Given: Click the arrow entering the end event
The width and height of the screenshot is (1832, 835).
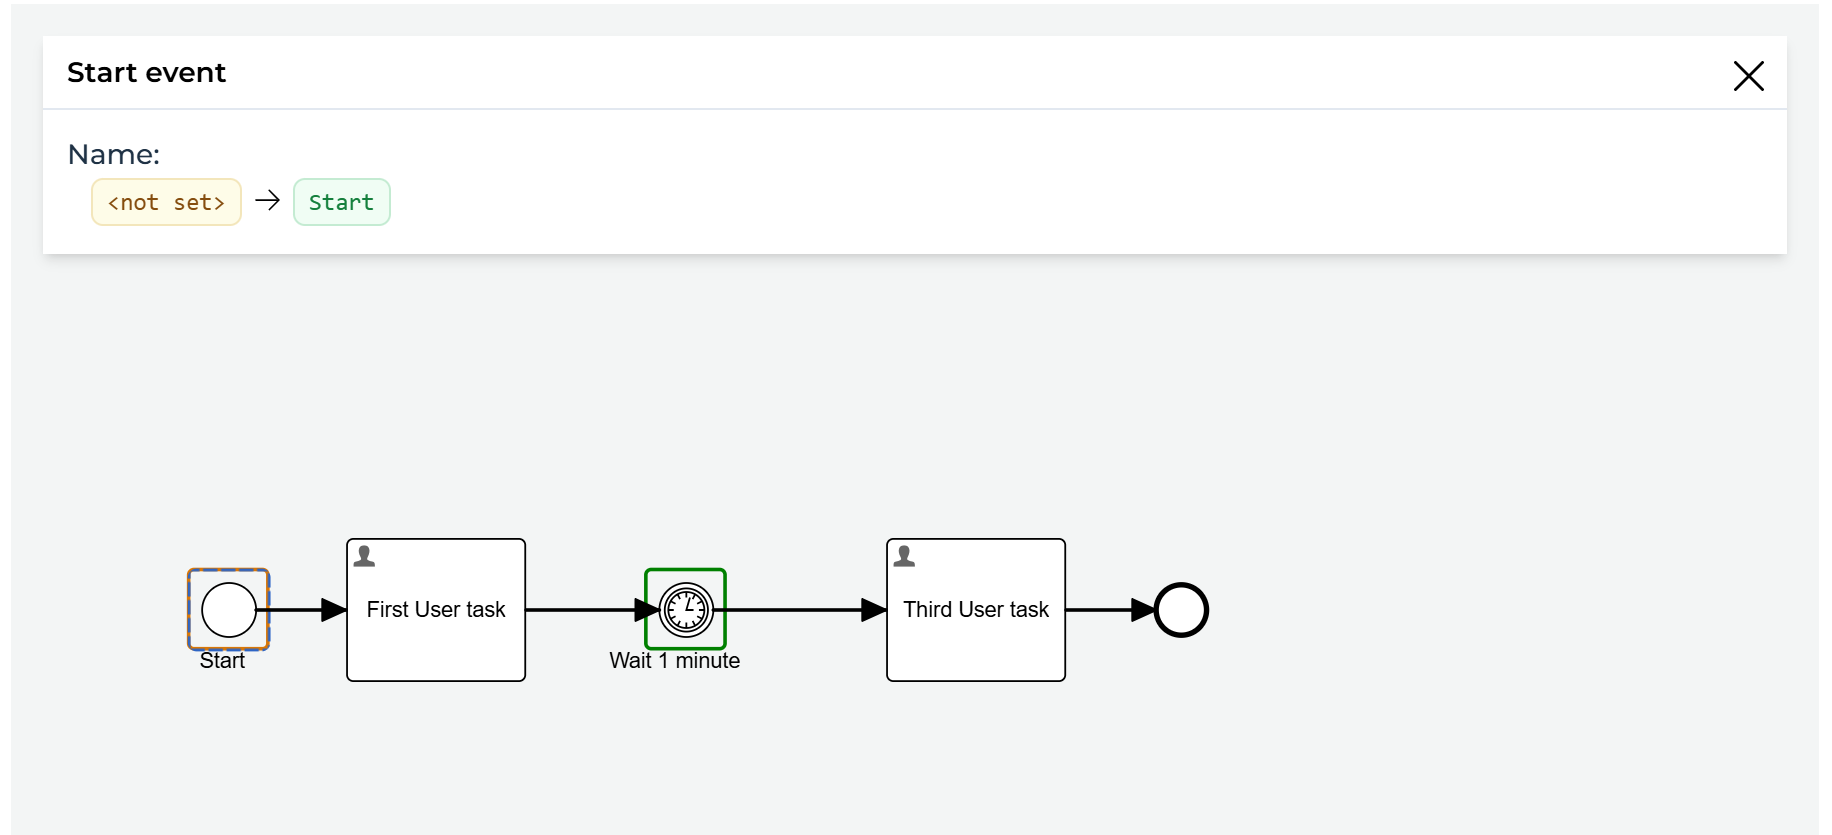Looking at the screenshot, I should pos(1110,609).
